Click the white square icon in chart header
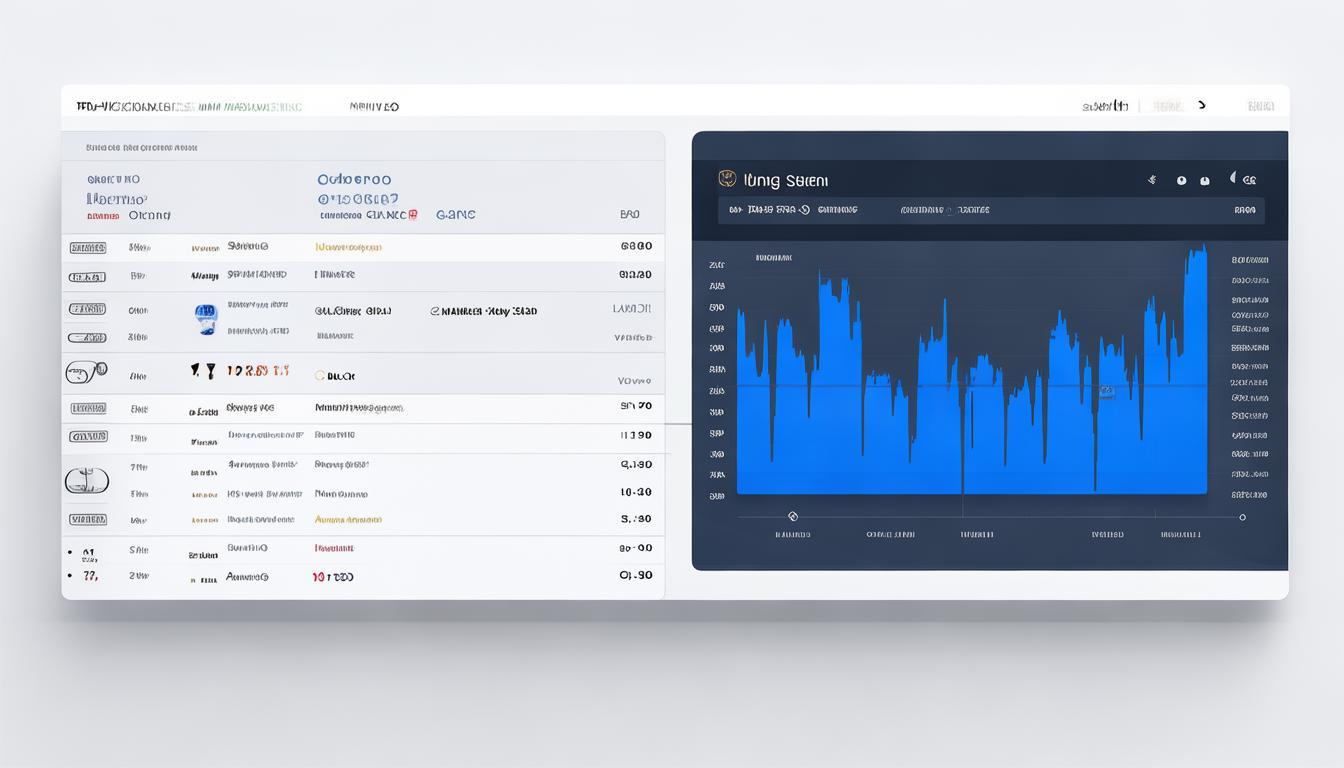Screen dimensions: 1344x768 point(1205,181)
